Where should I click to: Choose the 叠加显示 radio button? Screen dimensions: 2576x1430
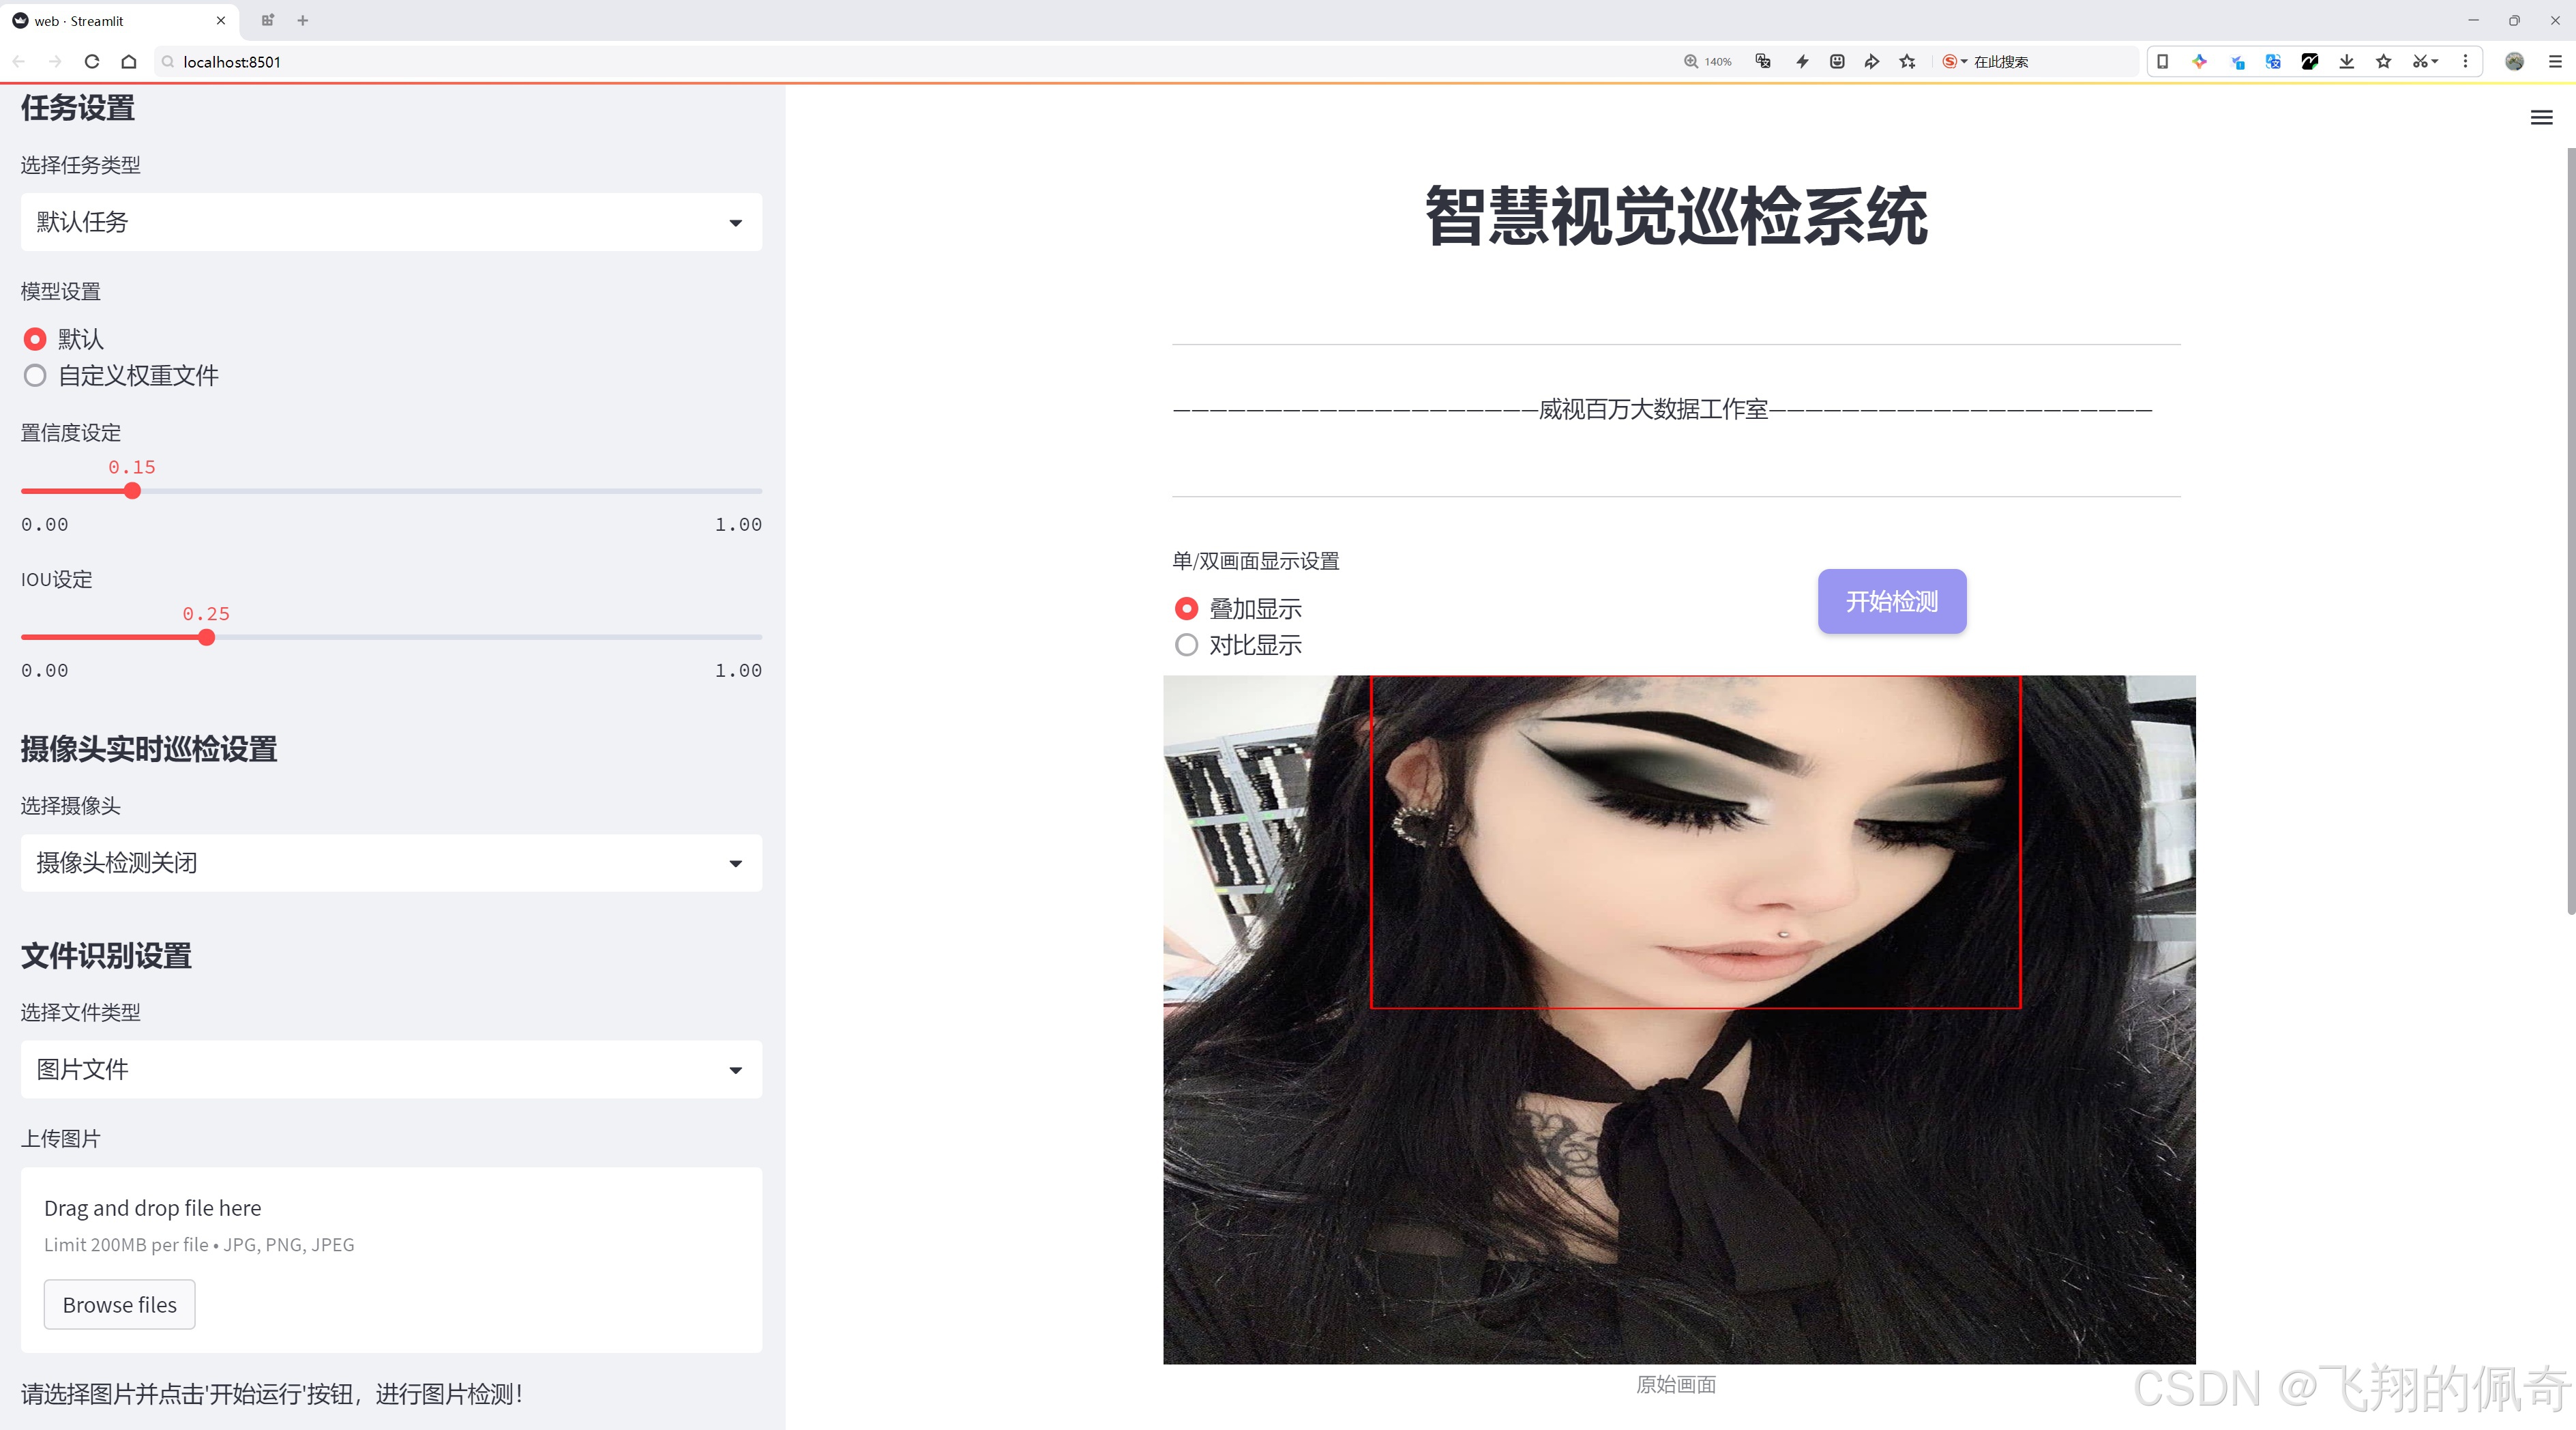(x=1186, y=608)
